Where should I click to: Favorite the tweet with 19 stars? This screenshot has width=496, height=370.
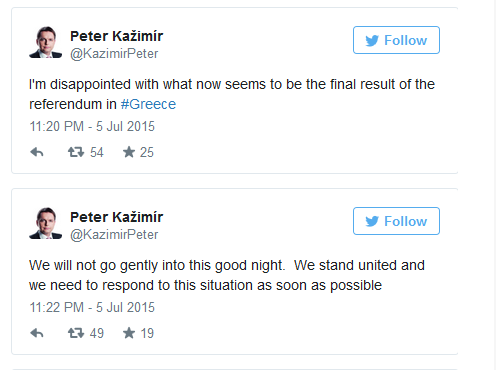point(129,333)
